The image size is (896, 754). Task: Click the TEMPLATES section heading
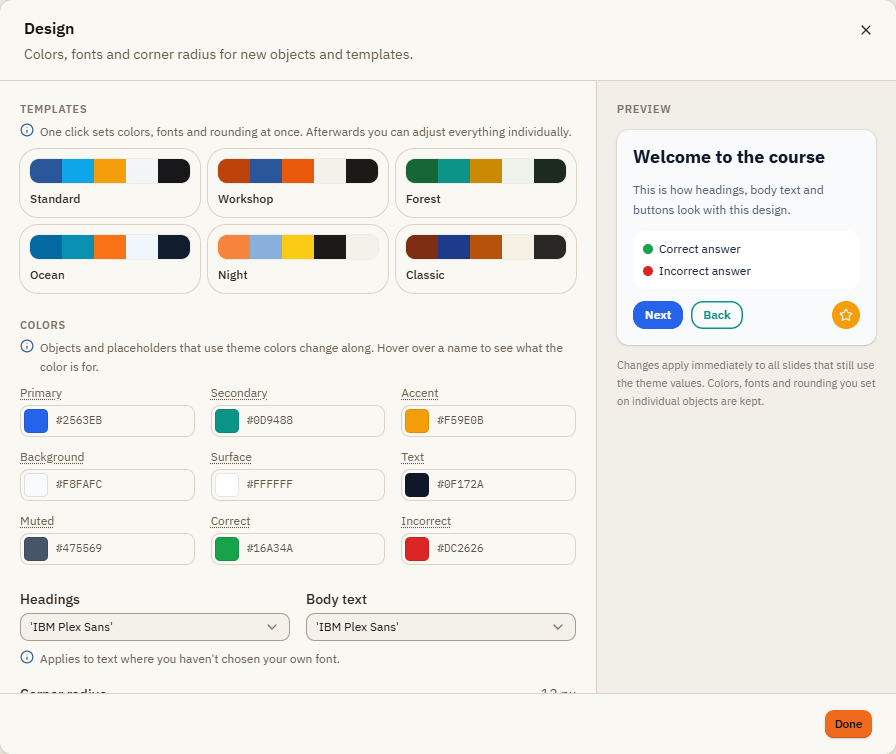pos(53,109)
